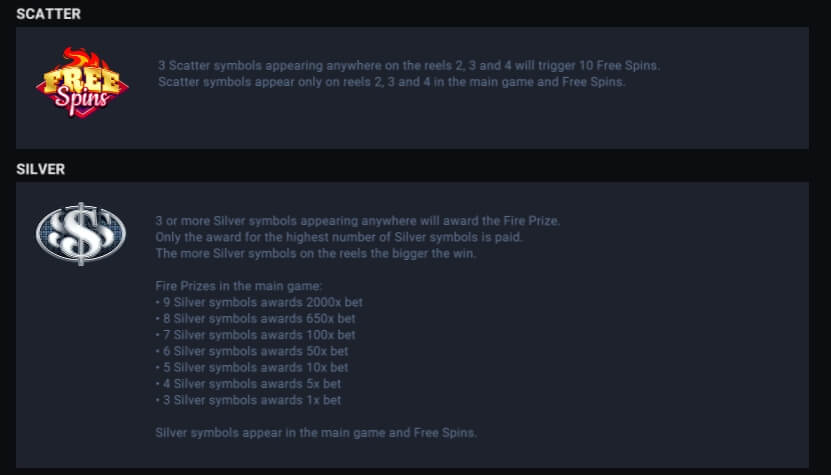Select the SCATTER section heading
The width and height of the screenshot is (831, 475).
(x=49, y=14)
